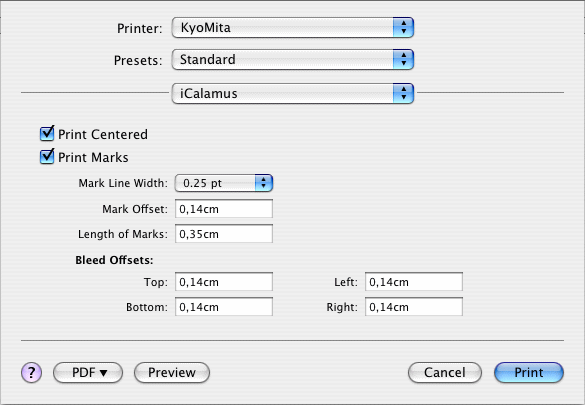Open the PDF options menu button
This screenshot has width=585, height=405.
(88, 373)
